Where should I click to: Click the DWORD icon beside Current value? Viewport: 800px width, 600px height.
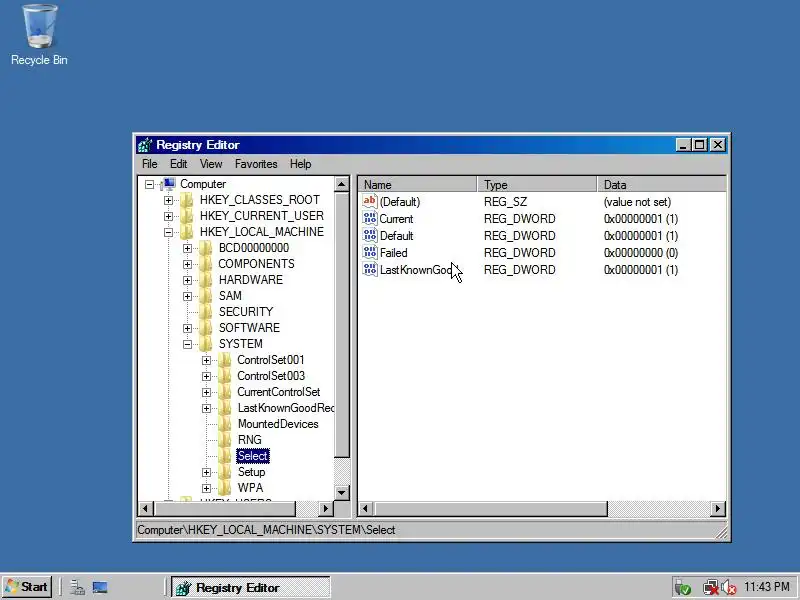370,218
